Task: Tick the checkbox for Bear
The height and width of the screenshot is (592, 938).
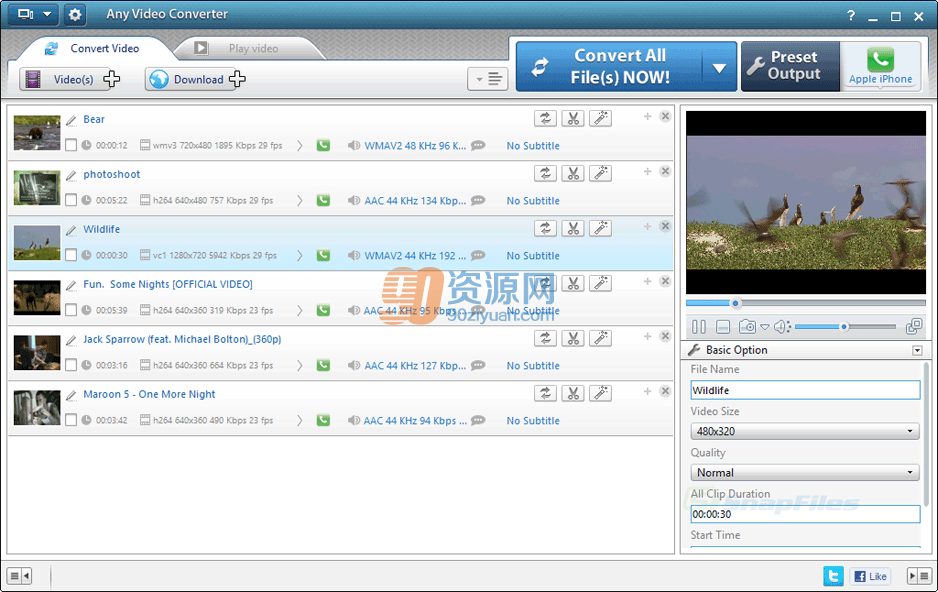Action: (x=71, y=145)
